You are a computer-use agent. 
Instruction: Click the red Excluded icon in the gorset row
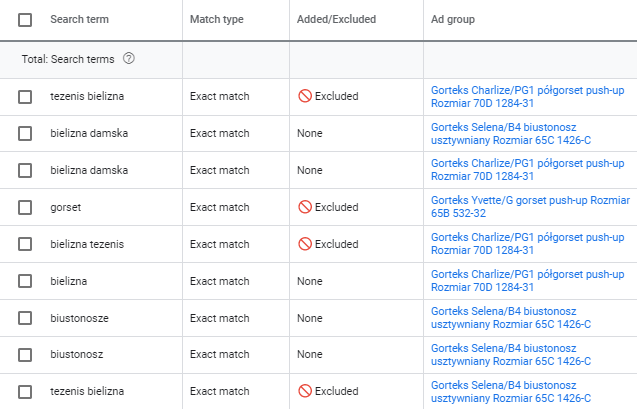[305, 207]
